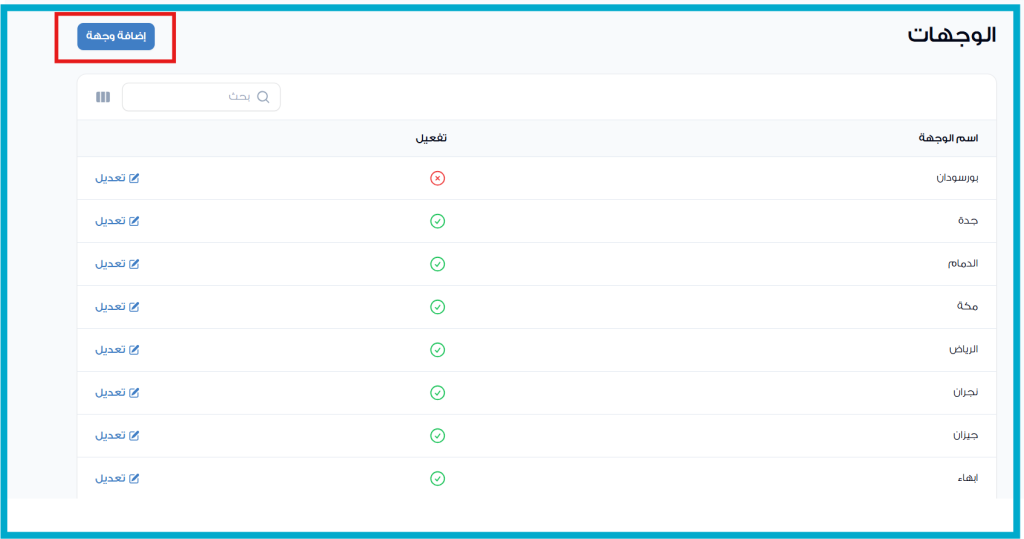The image size is (1024, 539).
Task: Click the activation status icon for مكة
Action: [437, 307]
